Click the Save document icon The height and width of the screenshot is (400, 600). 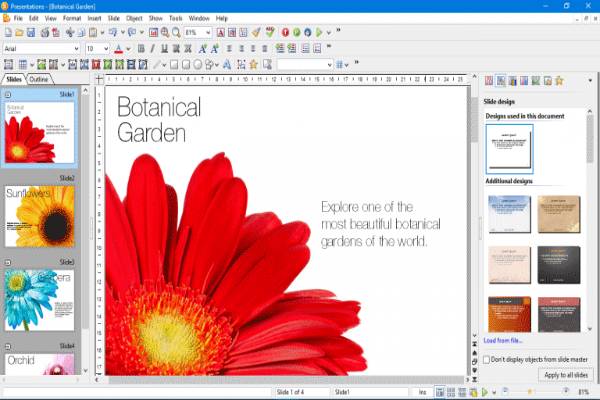click(32, 33)
